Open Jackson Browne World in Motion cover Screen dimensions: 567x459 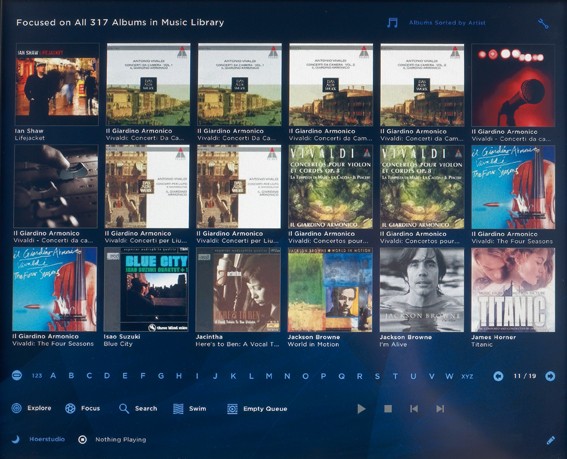(x=330, y=290)
